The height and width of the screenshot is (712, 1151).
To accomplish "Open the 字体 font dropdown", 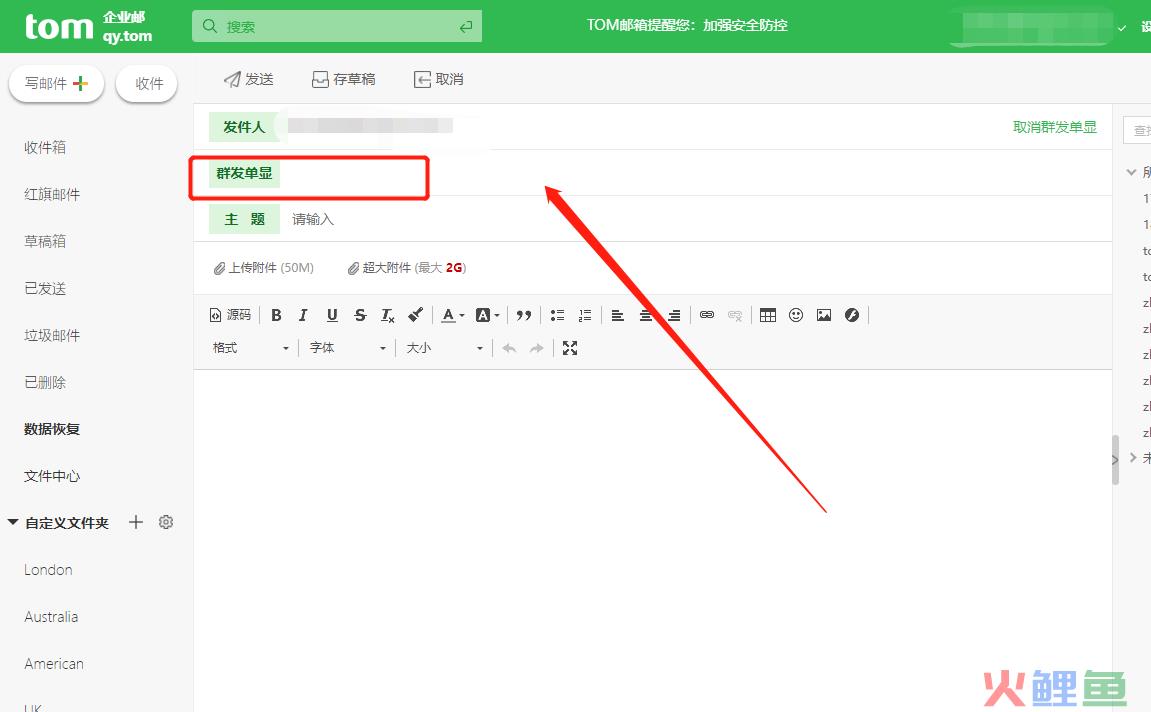I will [347, 348].
